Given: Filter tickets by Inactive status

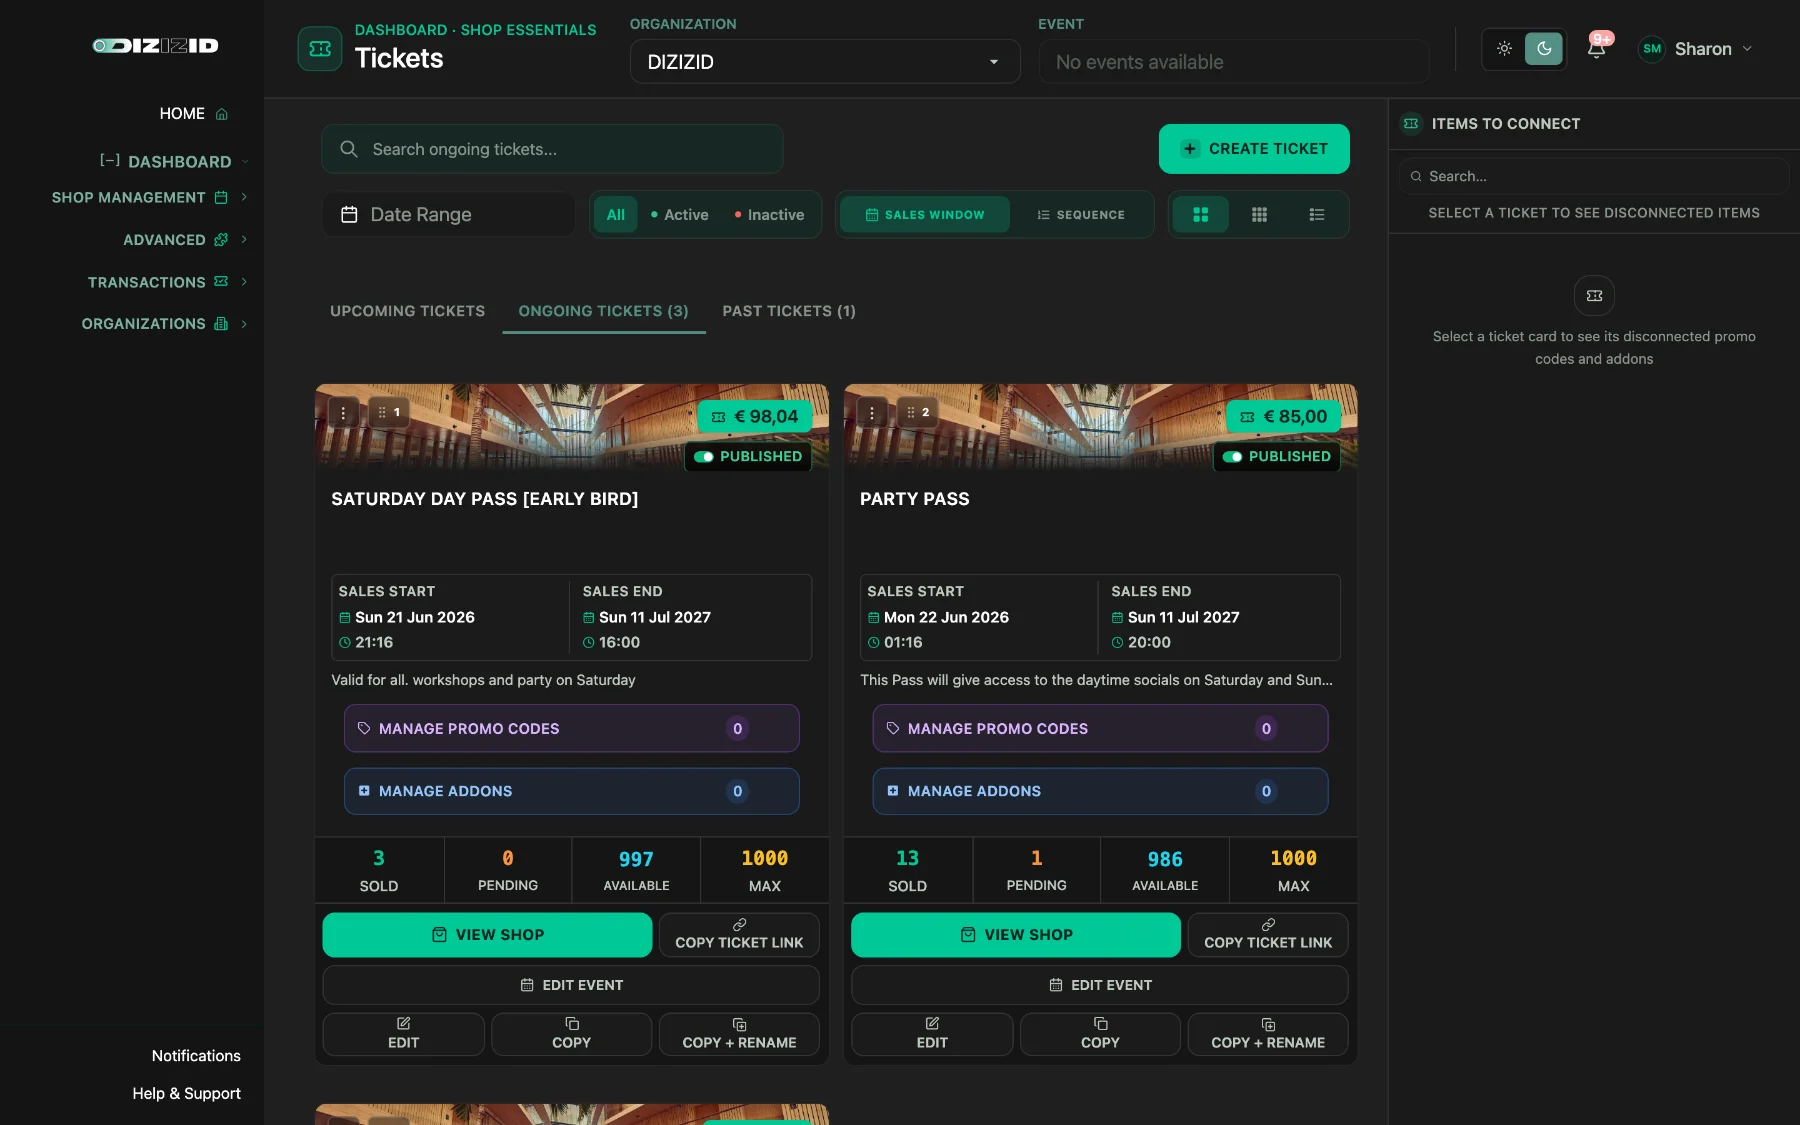Looking at the screenshot, I should (769, 214).
